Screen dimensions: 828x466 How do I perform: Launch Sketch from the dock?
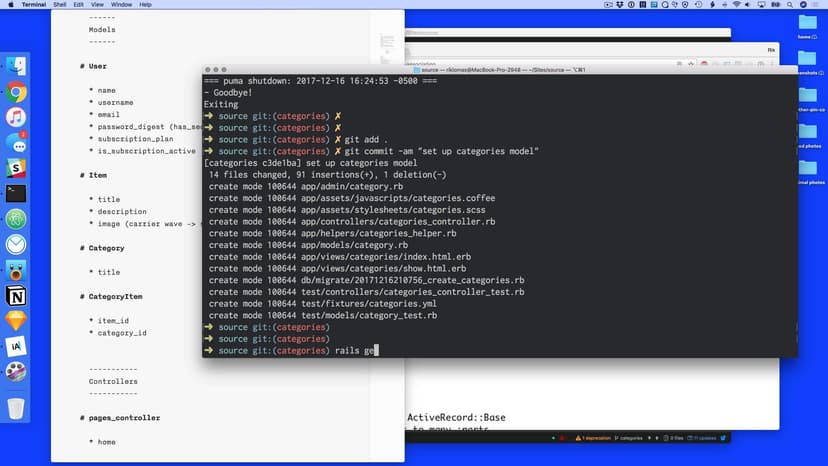click(16, 321)
